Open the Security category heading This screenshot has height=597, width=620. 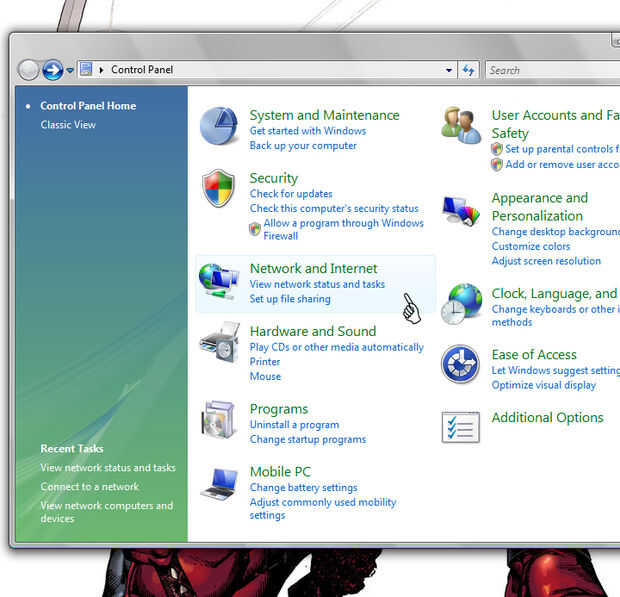(x=274, y=178)
